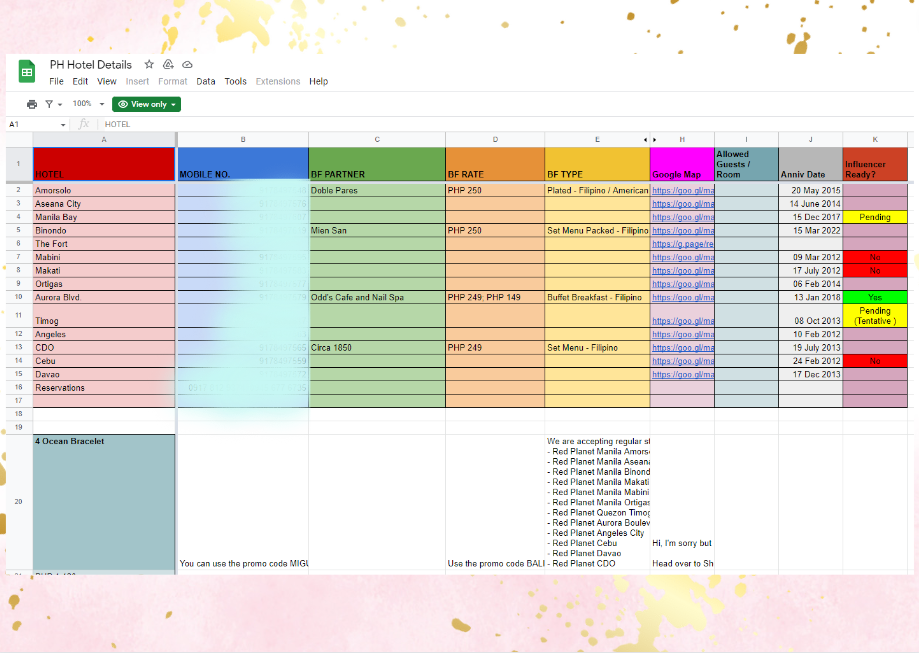Open the View menu
Image resolution: width=919 pixels, height=653 pixels.
(107, 81)
